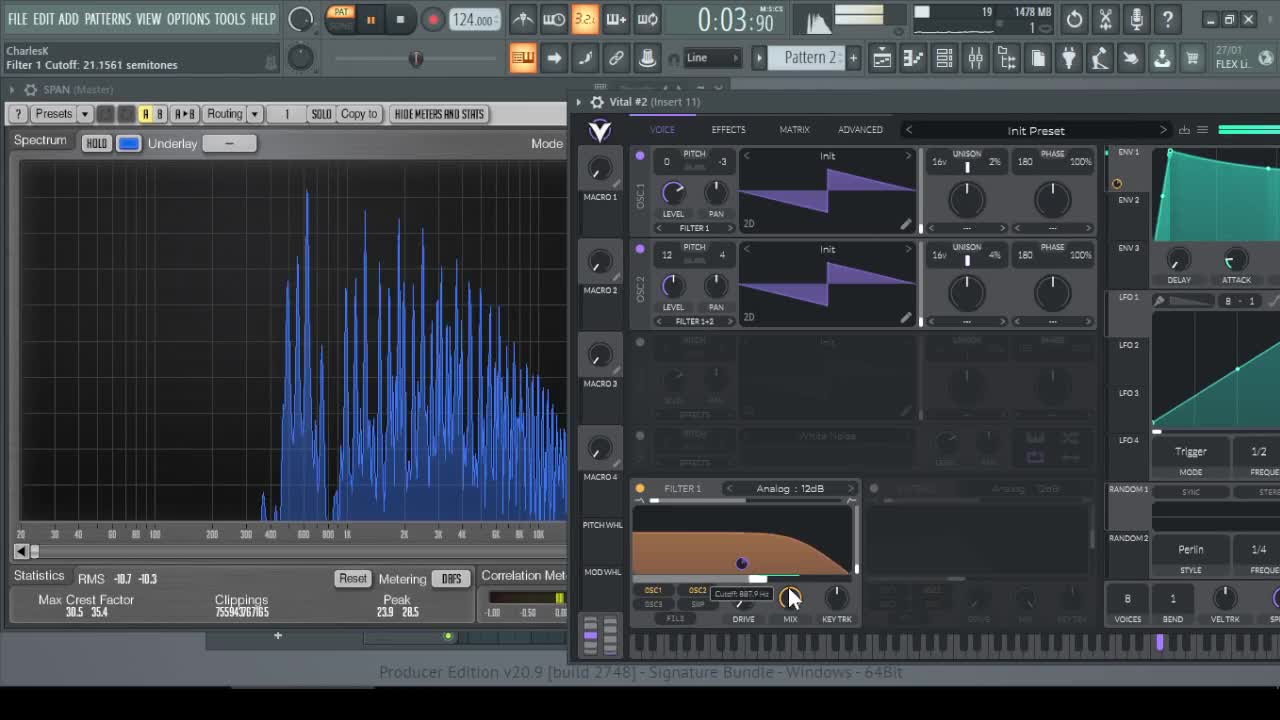Image resolution: width=1280 pixels, height=720 pixels.
Task: Open the PATTERNS menu
Action: 107,19
